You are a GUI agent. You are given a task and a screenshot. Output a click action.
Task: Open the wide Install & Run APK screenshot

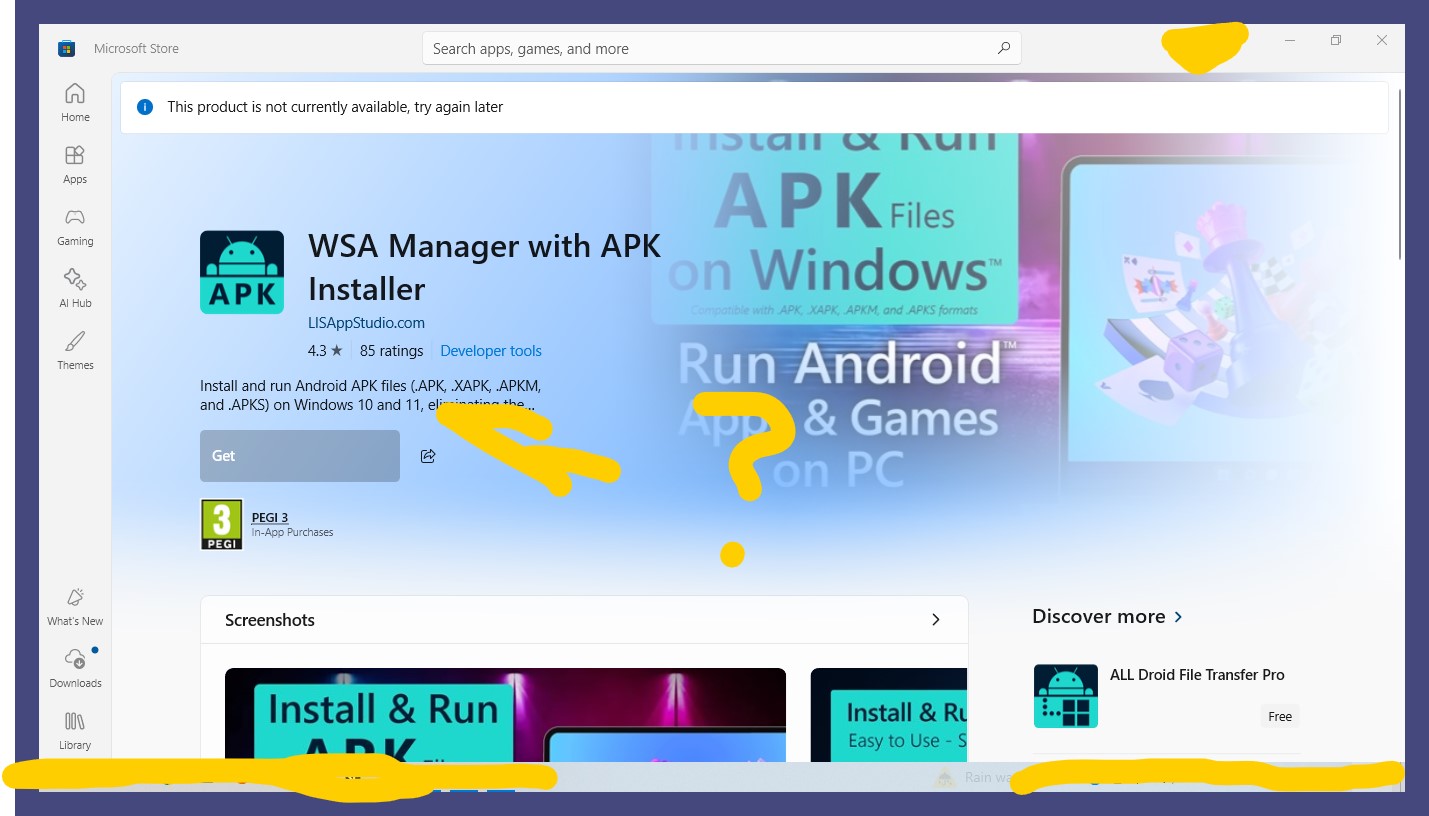[505, 715]
